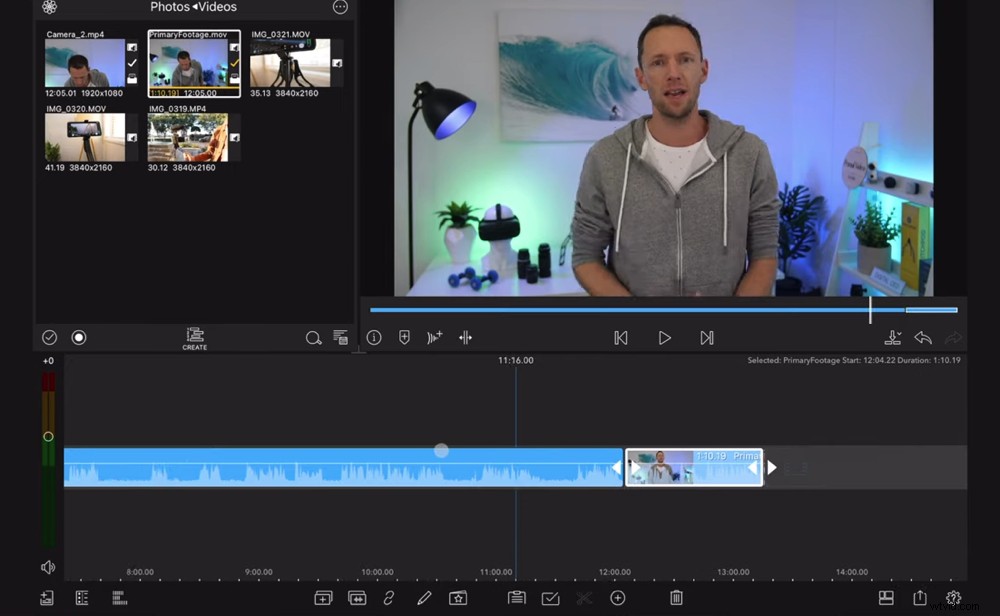This screenshot has width=1000, height=616.
Task: Undo the last edit
Action: (x=922, y=338)
